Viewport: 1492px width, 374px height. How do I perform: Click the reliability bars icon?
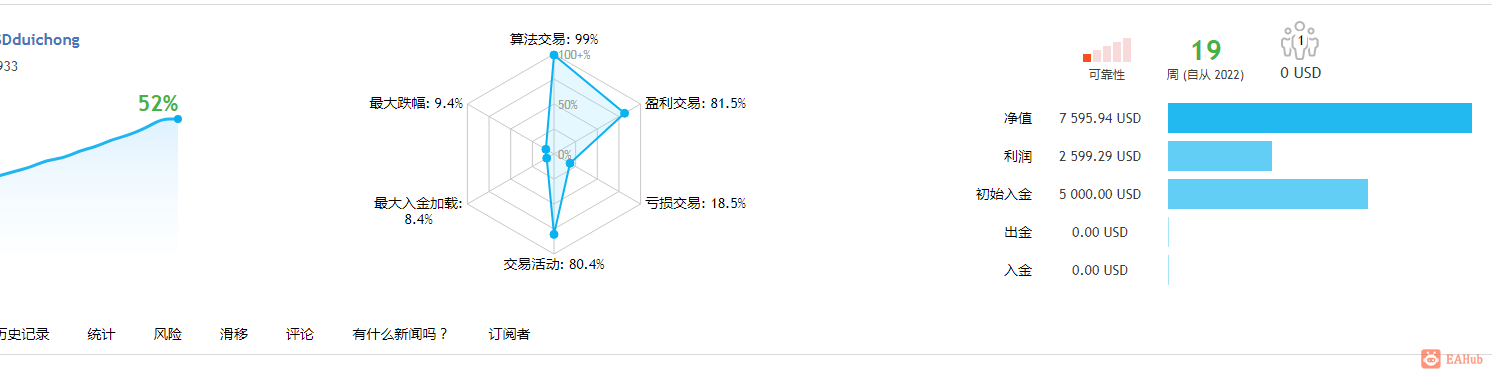pyautogui.click(x=1107, y=50)
